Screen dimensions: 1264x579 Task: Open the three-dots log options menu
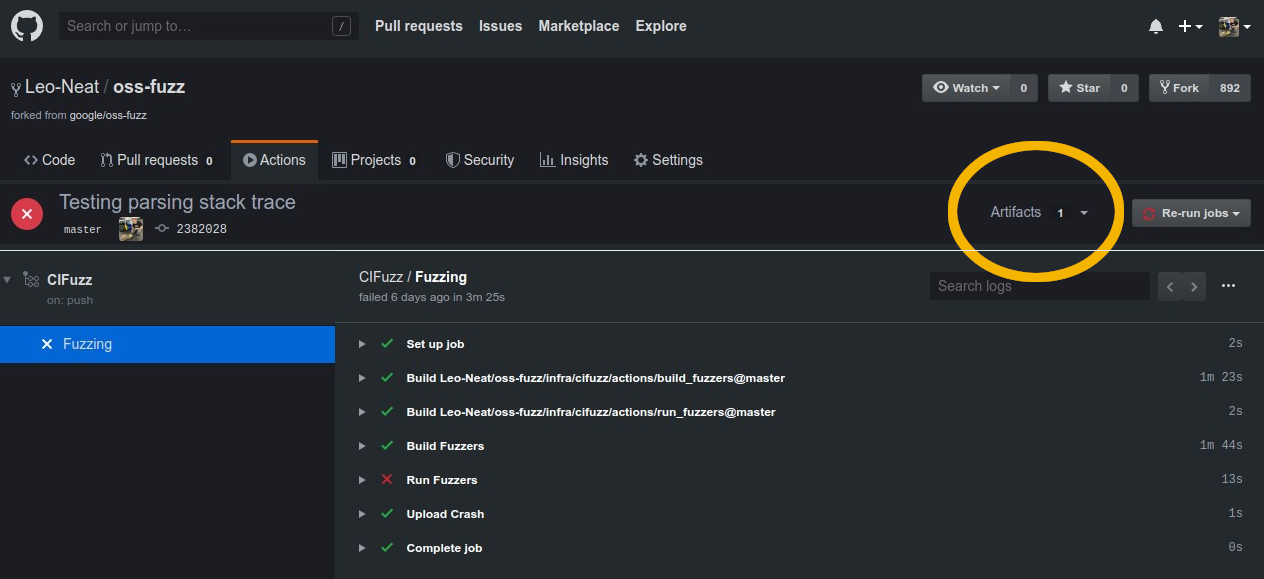point(1228,286)
